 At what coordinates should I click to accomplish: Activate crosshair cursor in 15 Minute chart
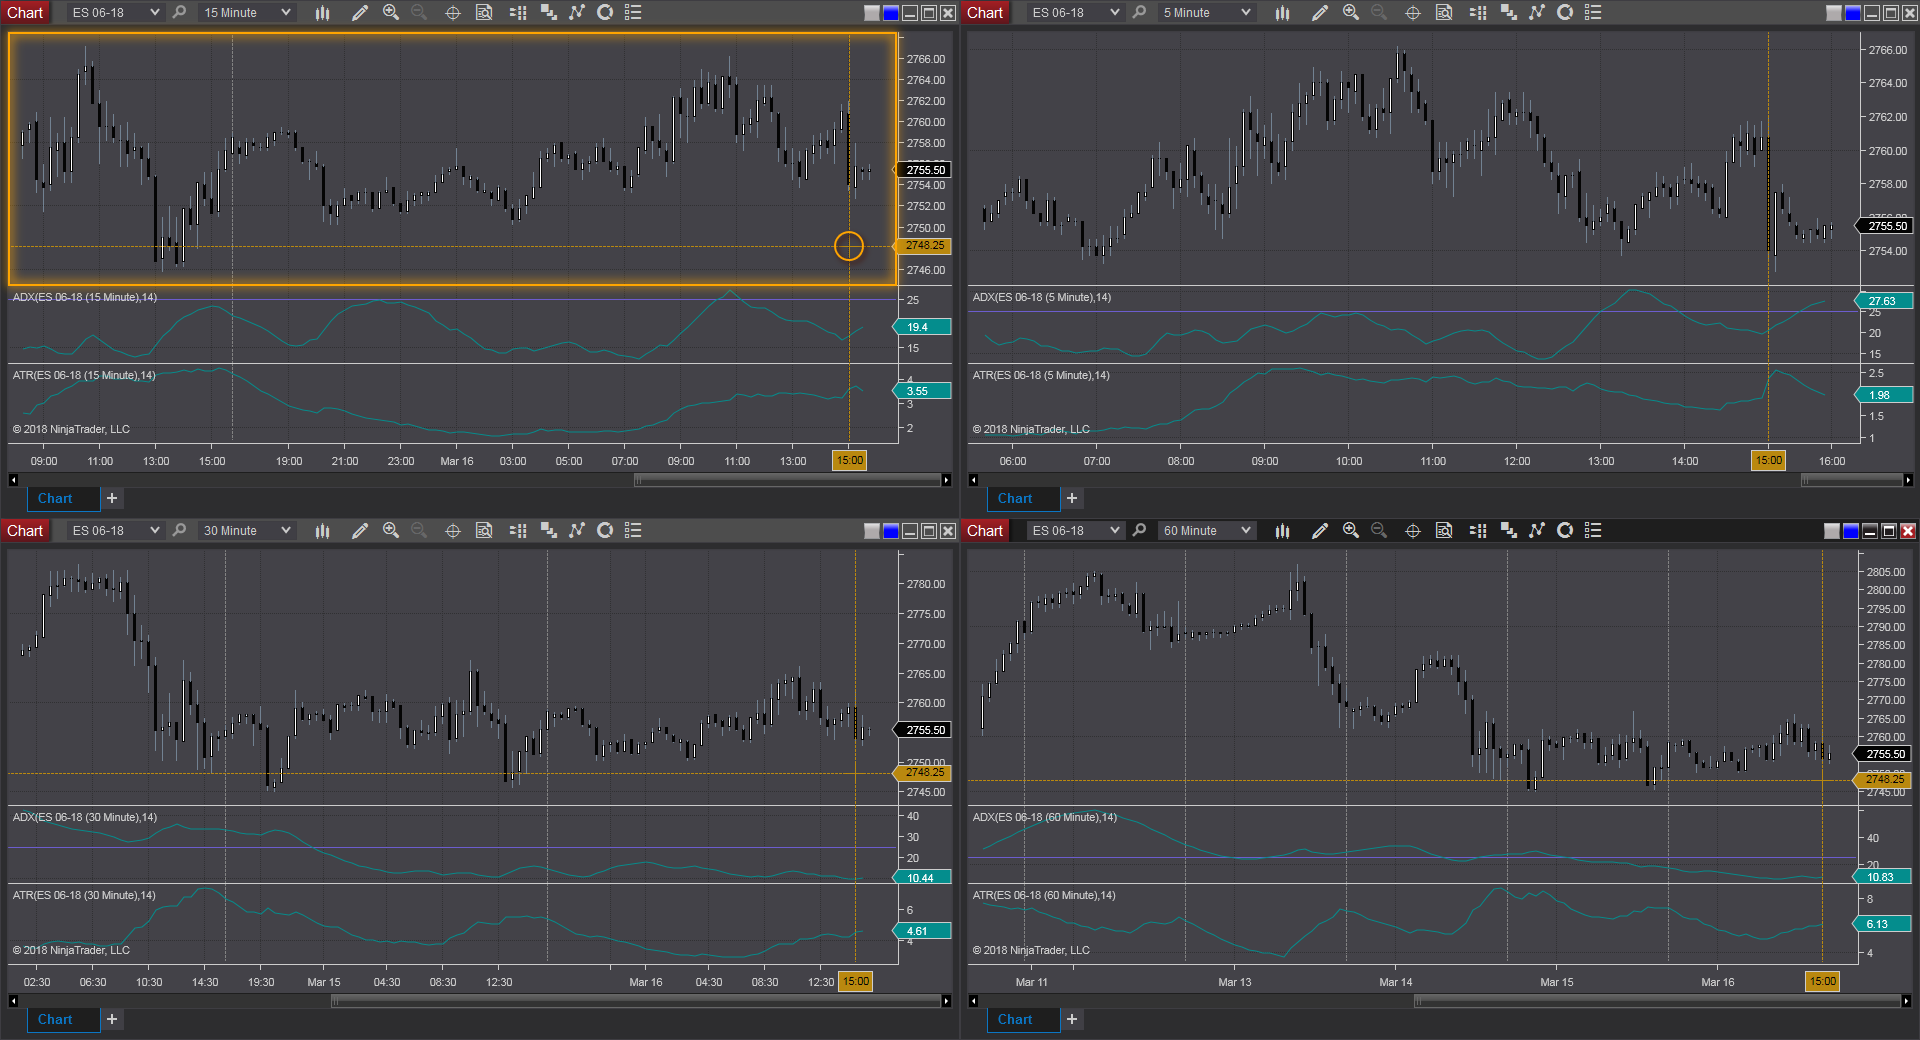[453, 13]
